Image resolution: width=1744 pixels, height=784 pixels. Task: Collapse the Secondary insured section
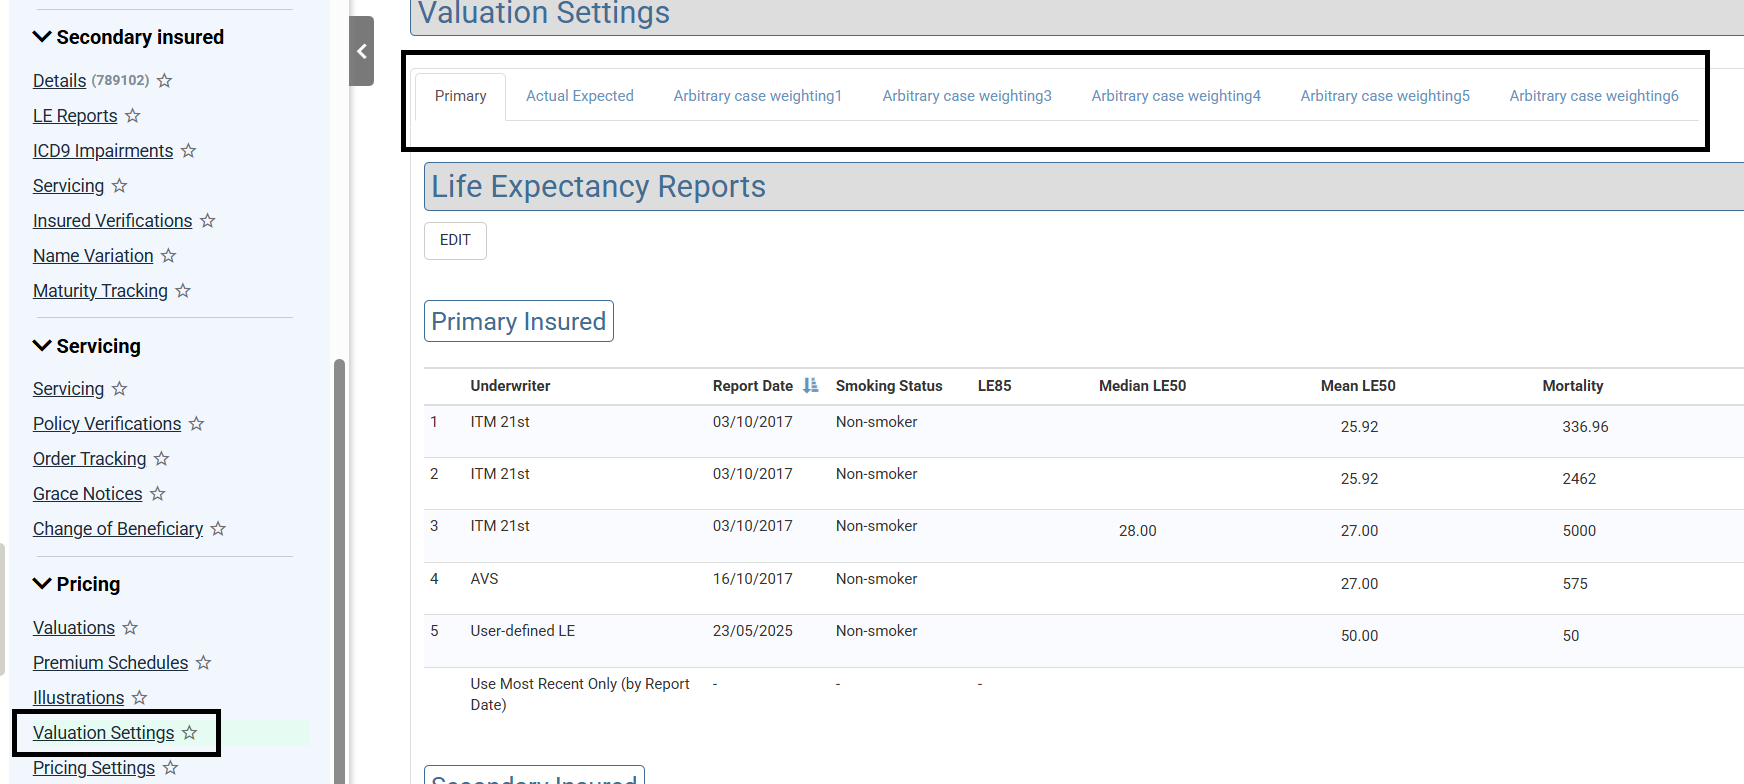coord(42,37)
